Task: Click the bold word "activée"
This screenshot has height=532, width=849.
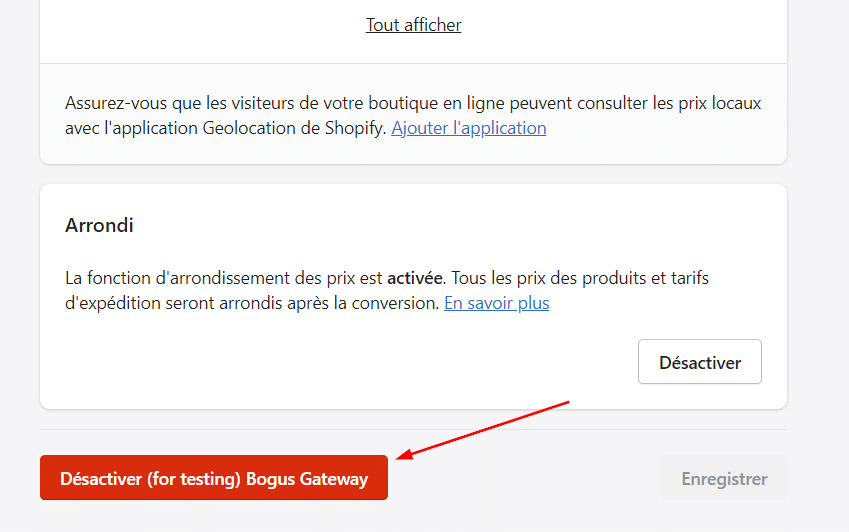Action: pos(414,277)
